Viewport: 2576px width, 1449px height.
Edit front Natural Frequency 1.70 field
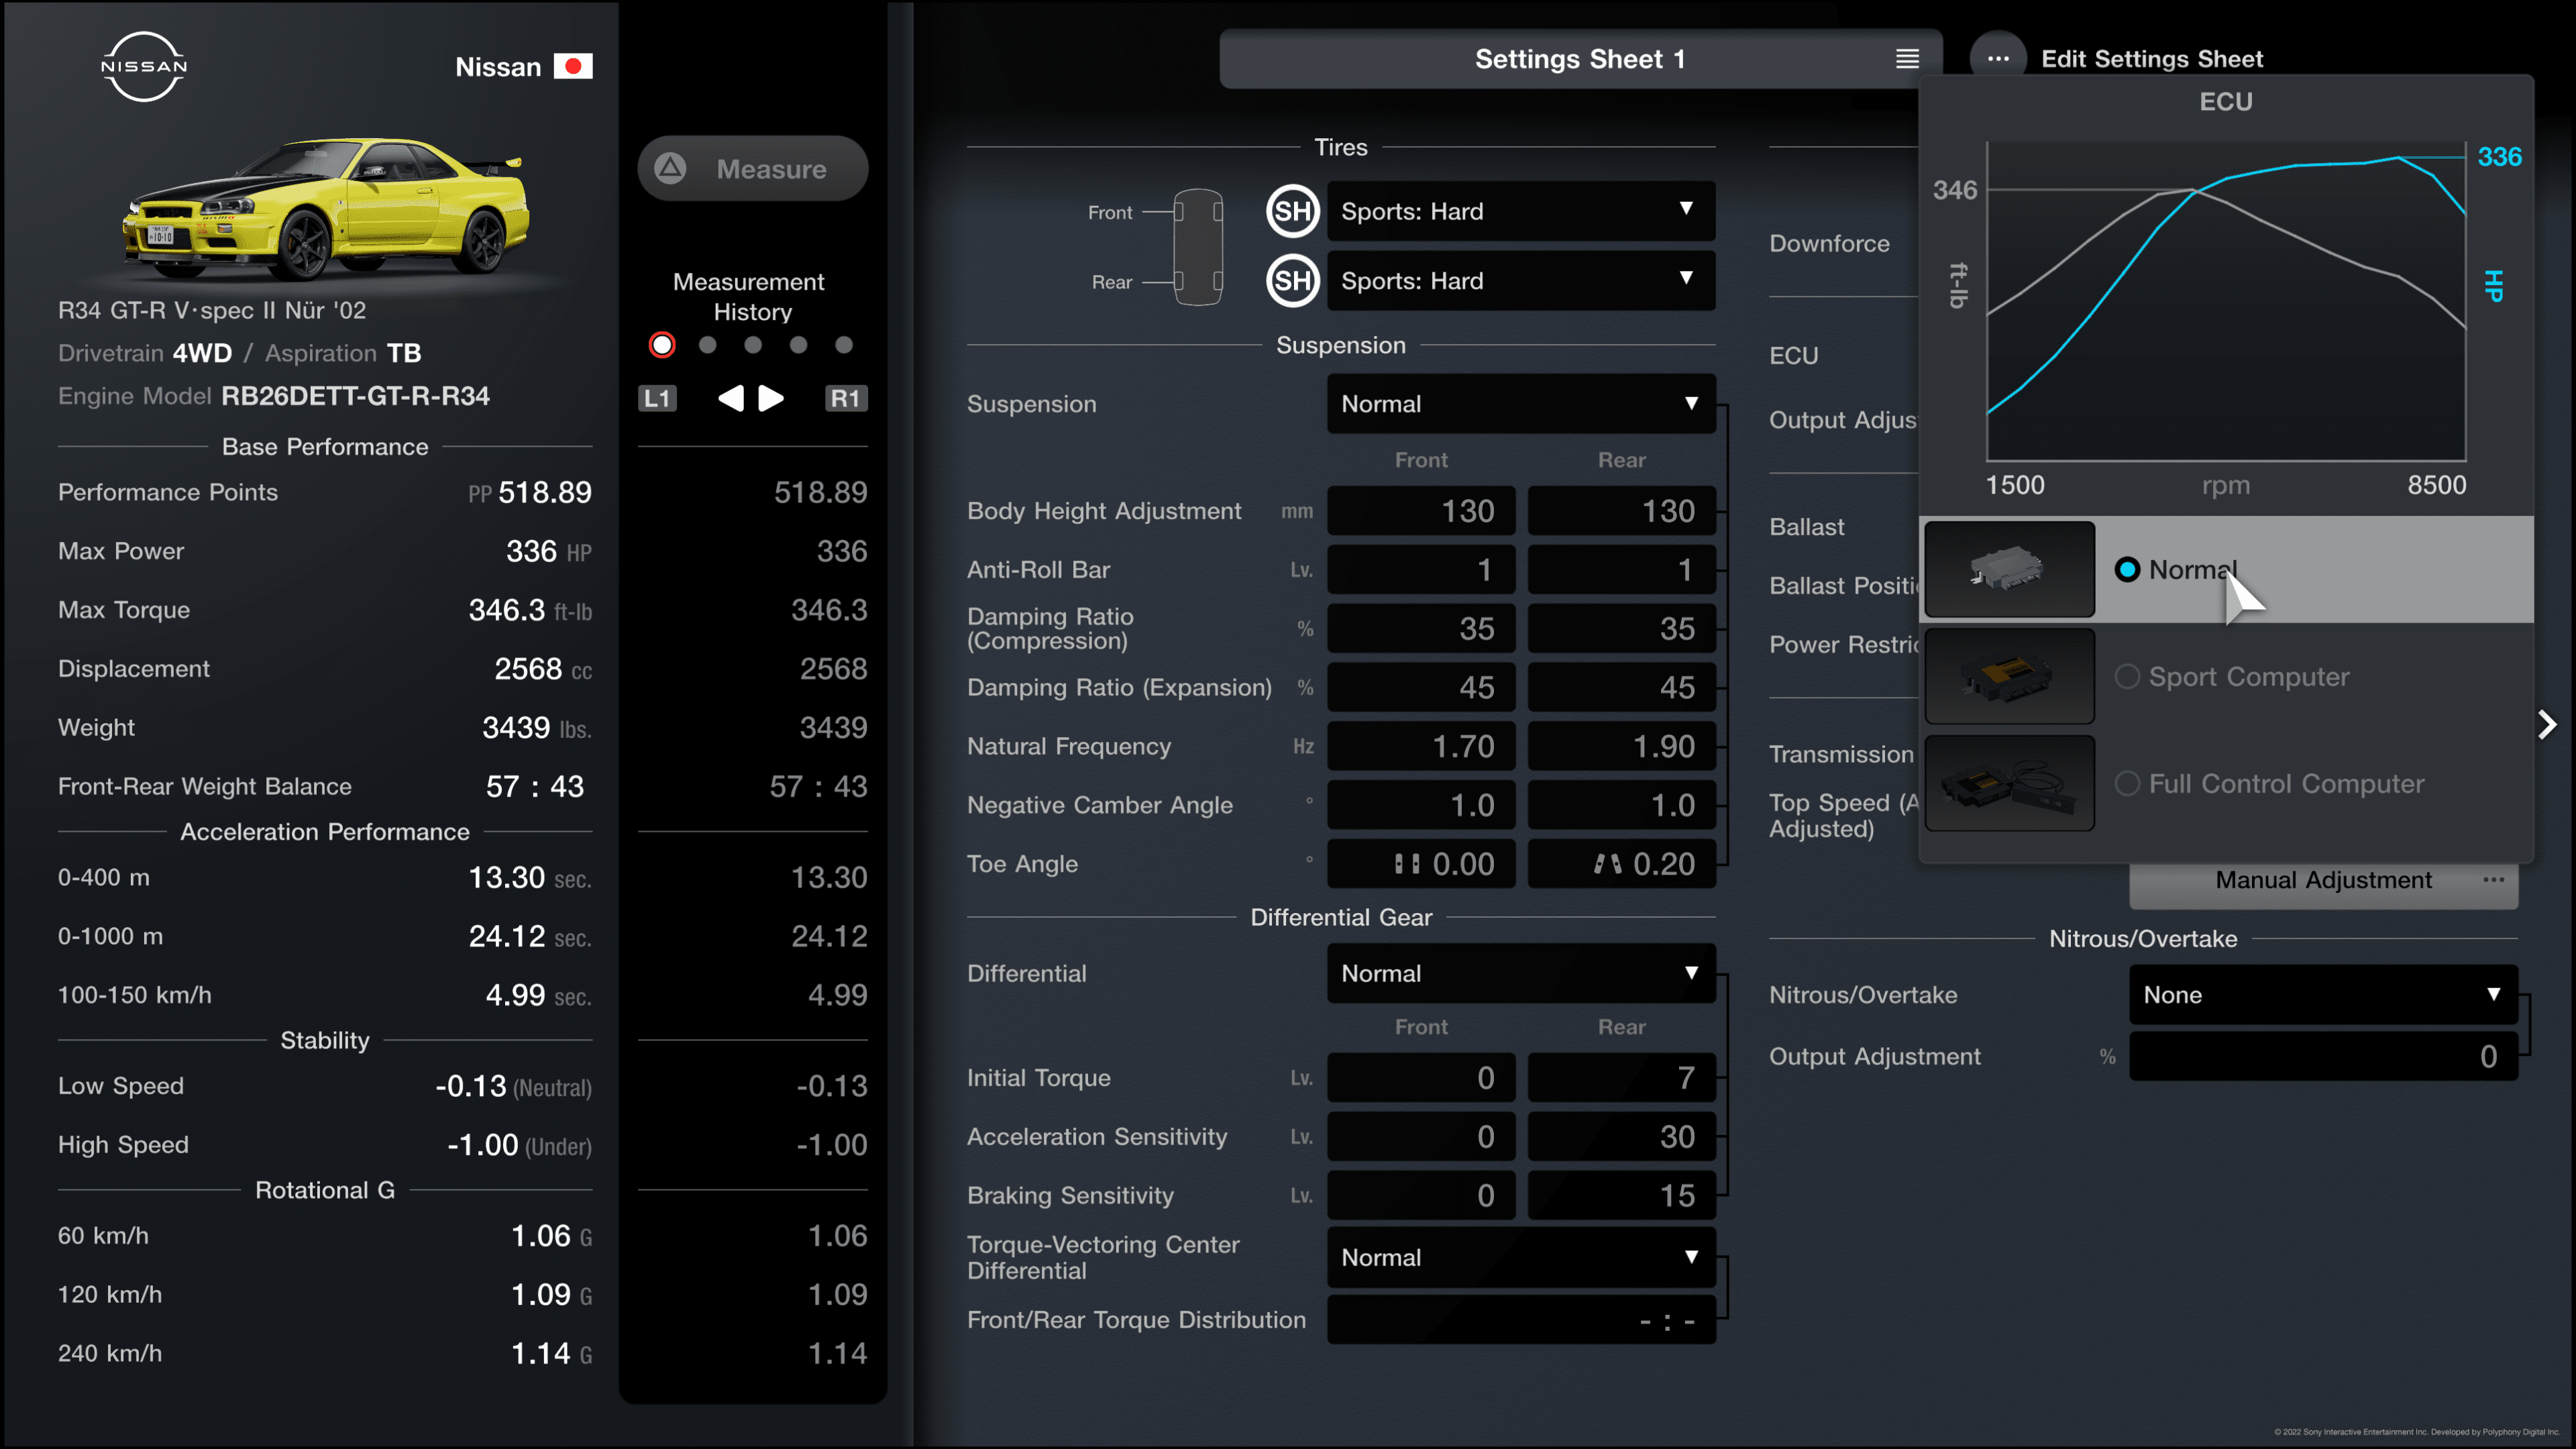pos(1421,746)
